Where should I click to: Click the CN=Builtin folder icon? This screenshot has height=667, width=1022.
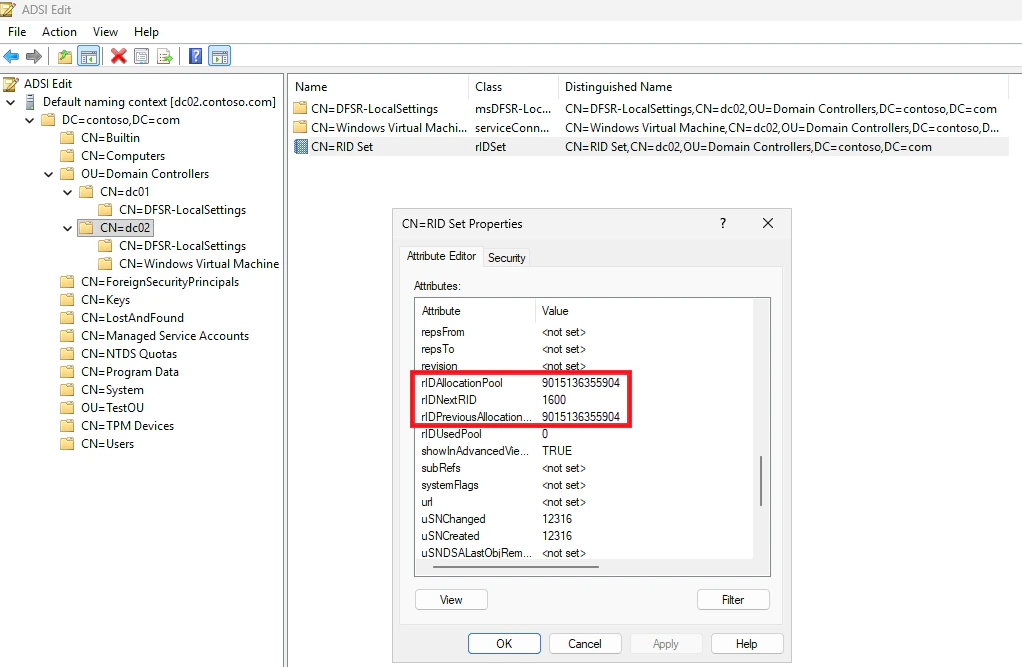pos(67,138)
